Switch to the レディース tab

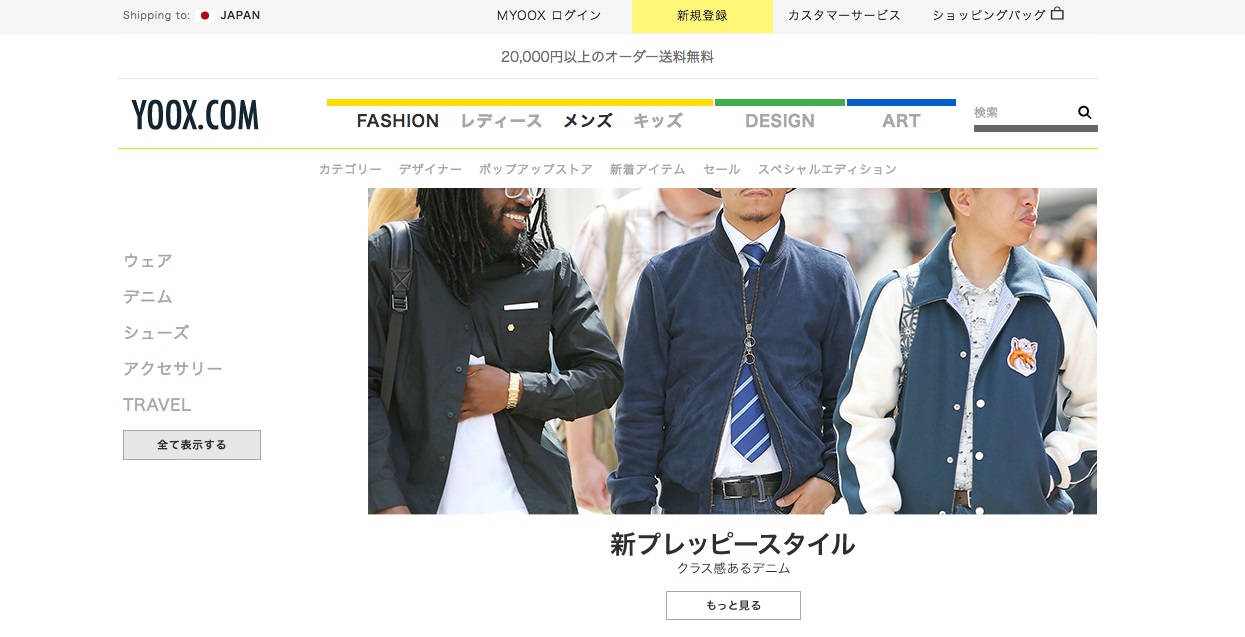point(501,121)
